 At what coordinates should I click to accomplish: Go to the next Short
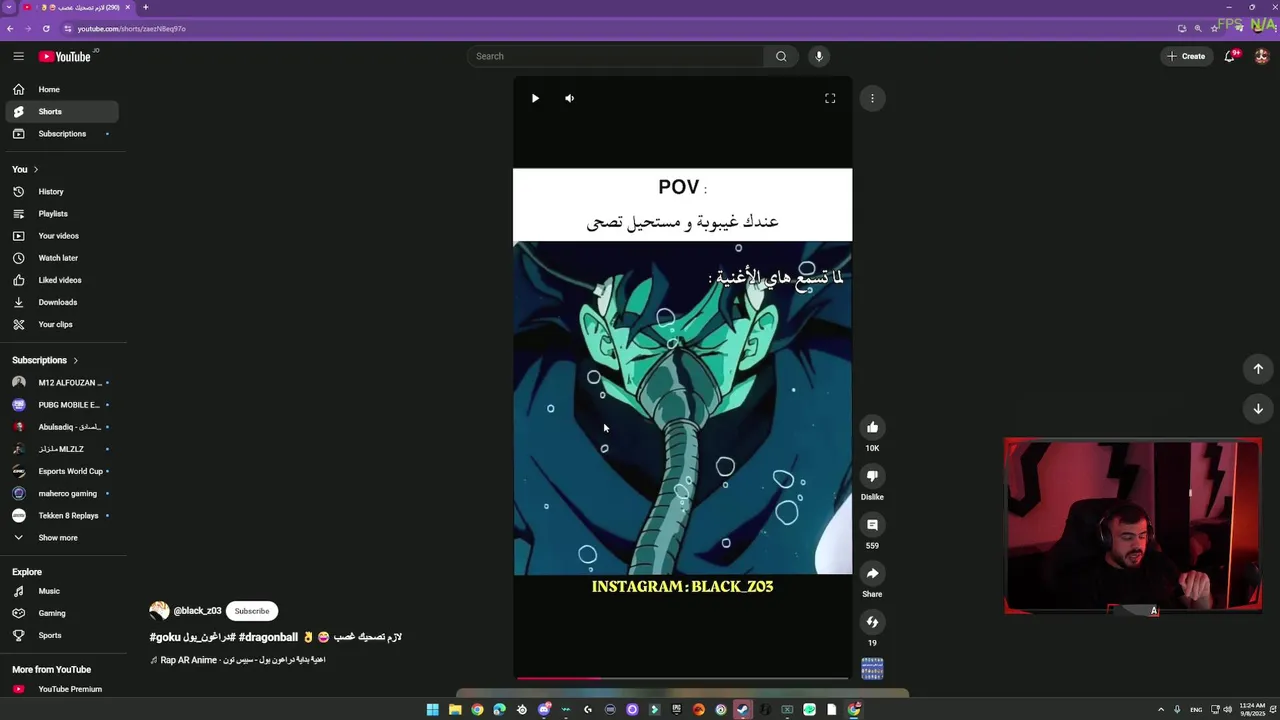tap(1258, 409)
